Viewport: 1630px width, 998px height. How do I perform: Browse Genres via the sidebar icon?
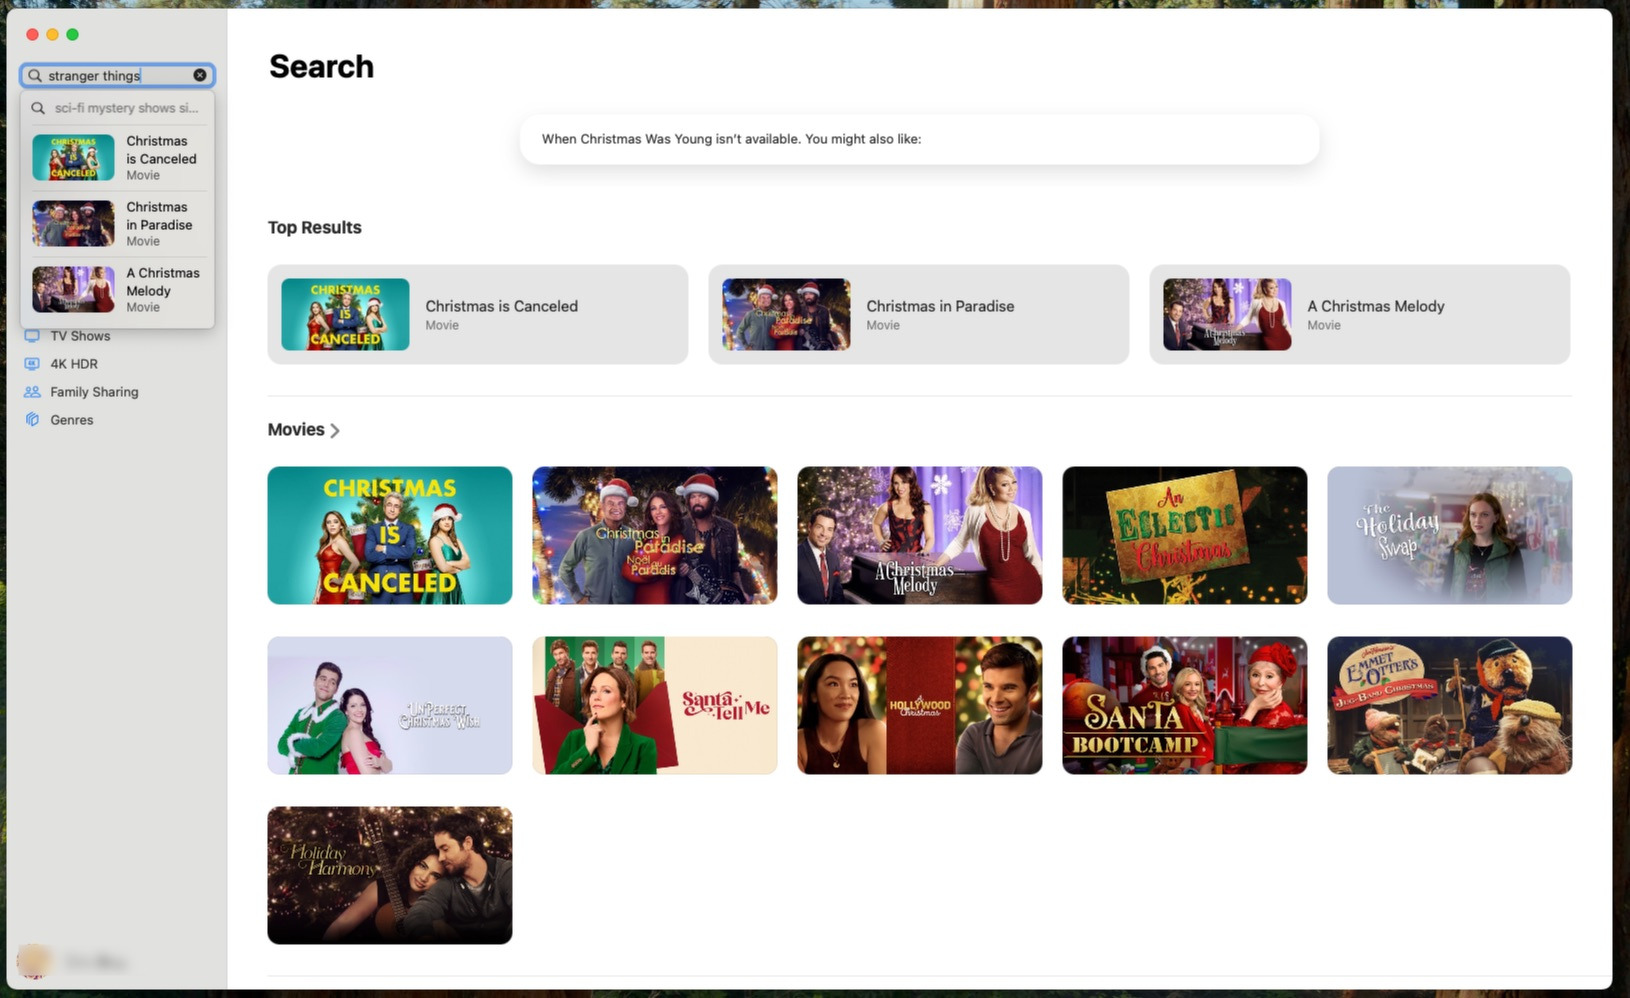click(33, 420)
